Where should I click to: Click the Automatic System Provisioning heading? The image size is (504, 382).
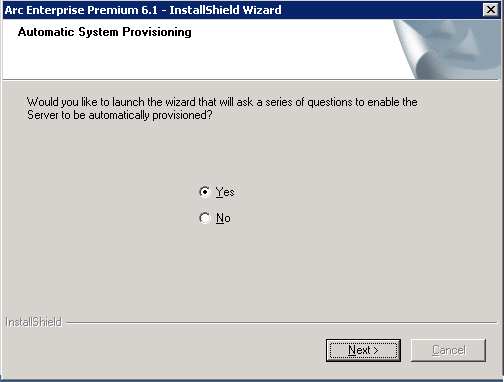coord(105,32)
